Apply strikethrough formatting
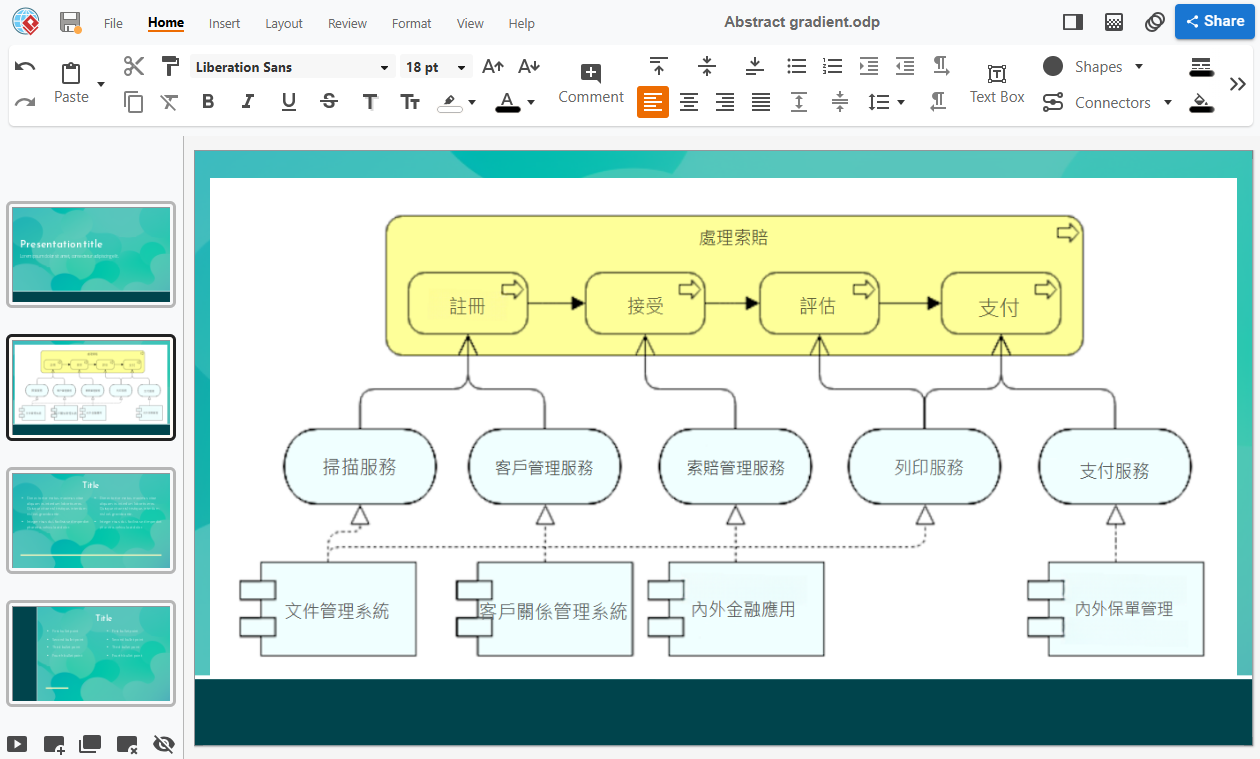Viewport: 1260px width, 759px height. tap(329, 101)
